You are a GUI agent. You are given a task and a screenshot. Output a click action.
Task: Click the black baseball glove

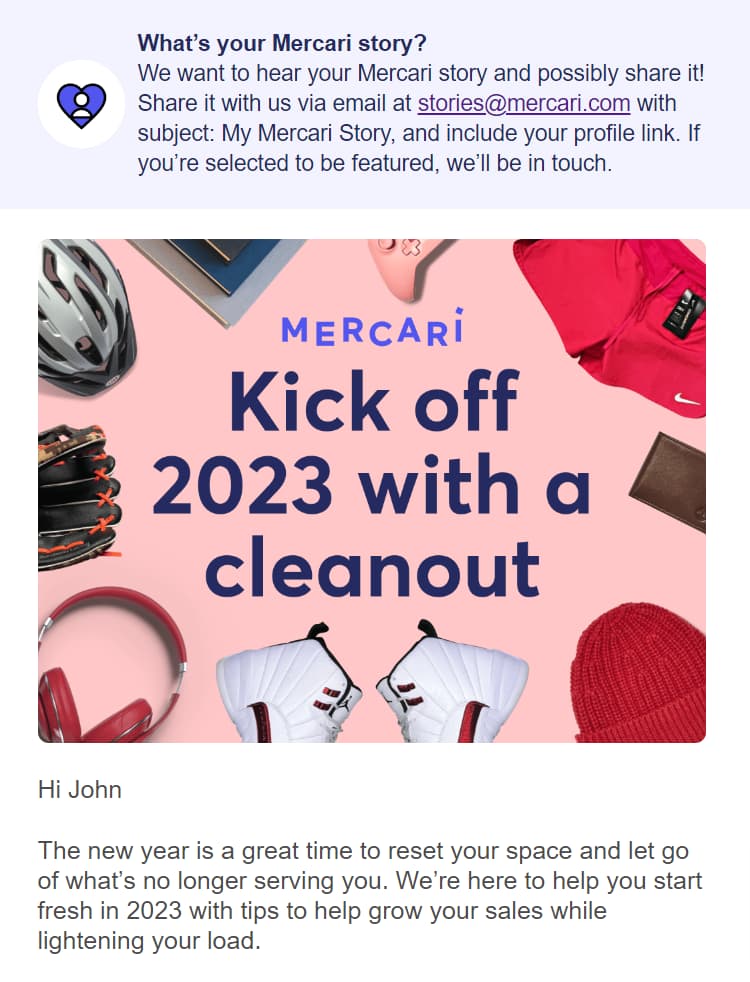pos(77,496)
